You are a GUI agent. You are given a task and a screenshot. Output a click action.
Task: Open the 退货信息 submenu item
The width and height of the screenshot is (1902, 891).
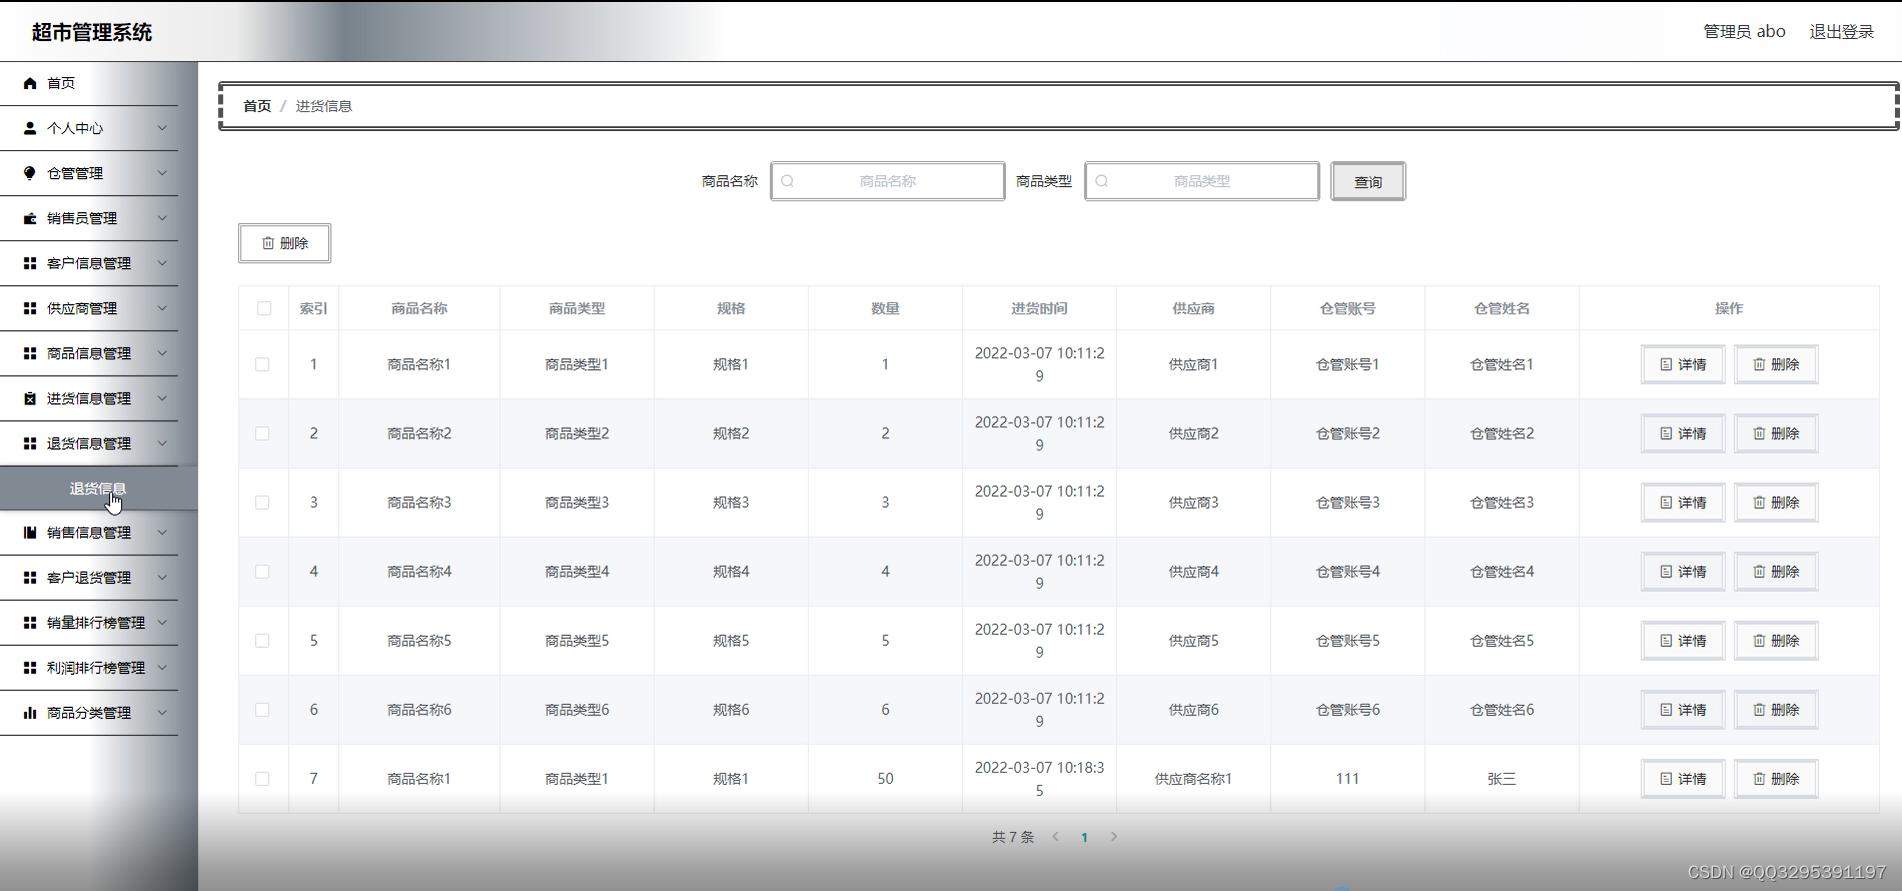pos(98,488)
